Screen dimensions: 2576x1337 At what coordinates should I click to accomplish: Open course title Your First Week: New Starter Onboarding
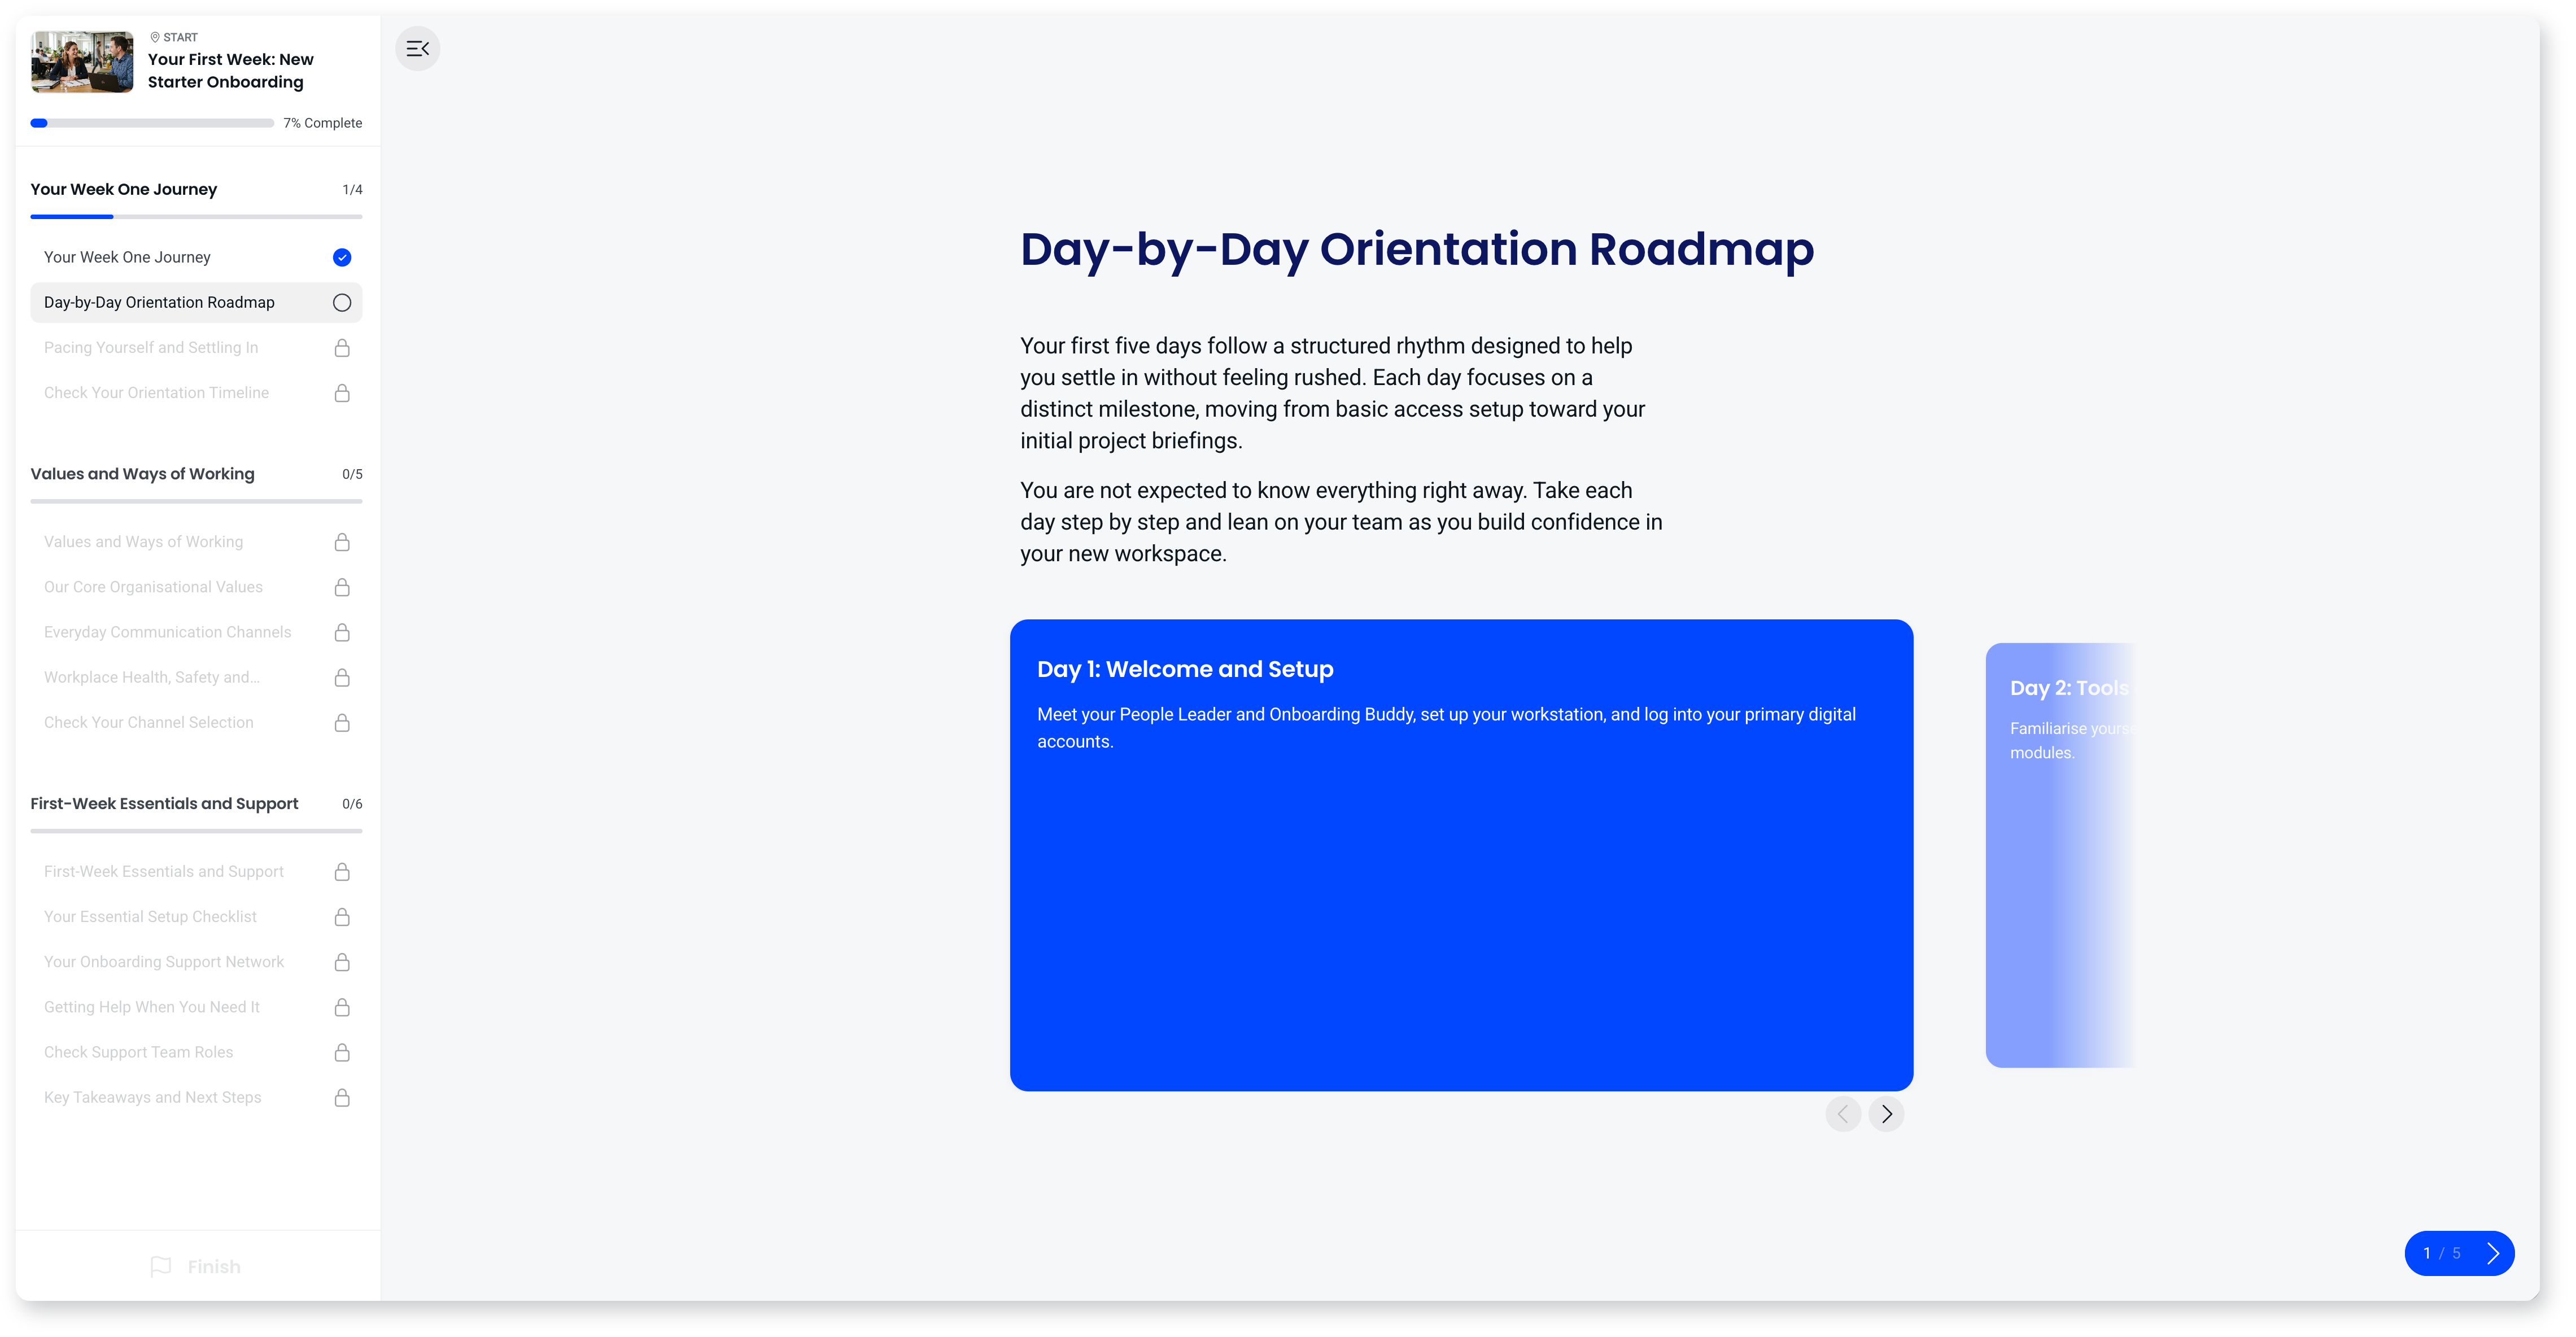point(231,71)
